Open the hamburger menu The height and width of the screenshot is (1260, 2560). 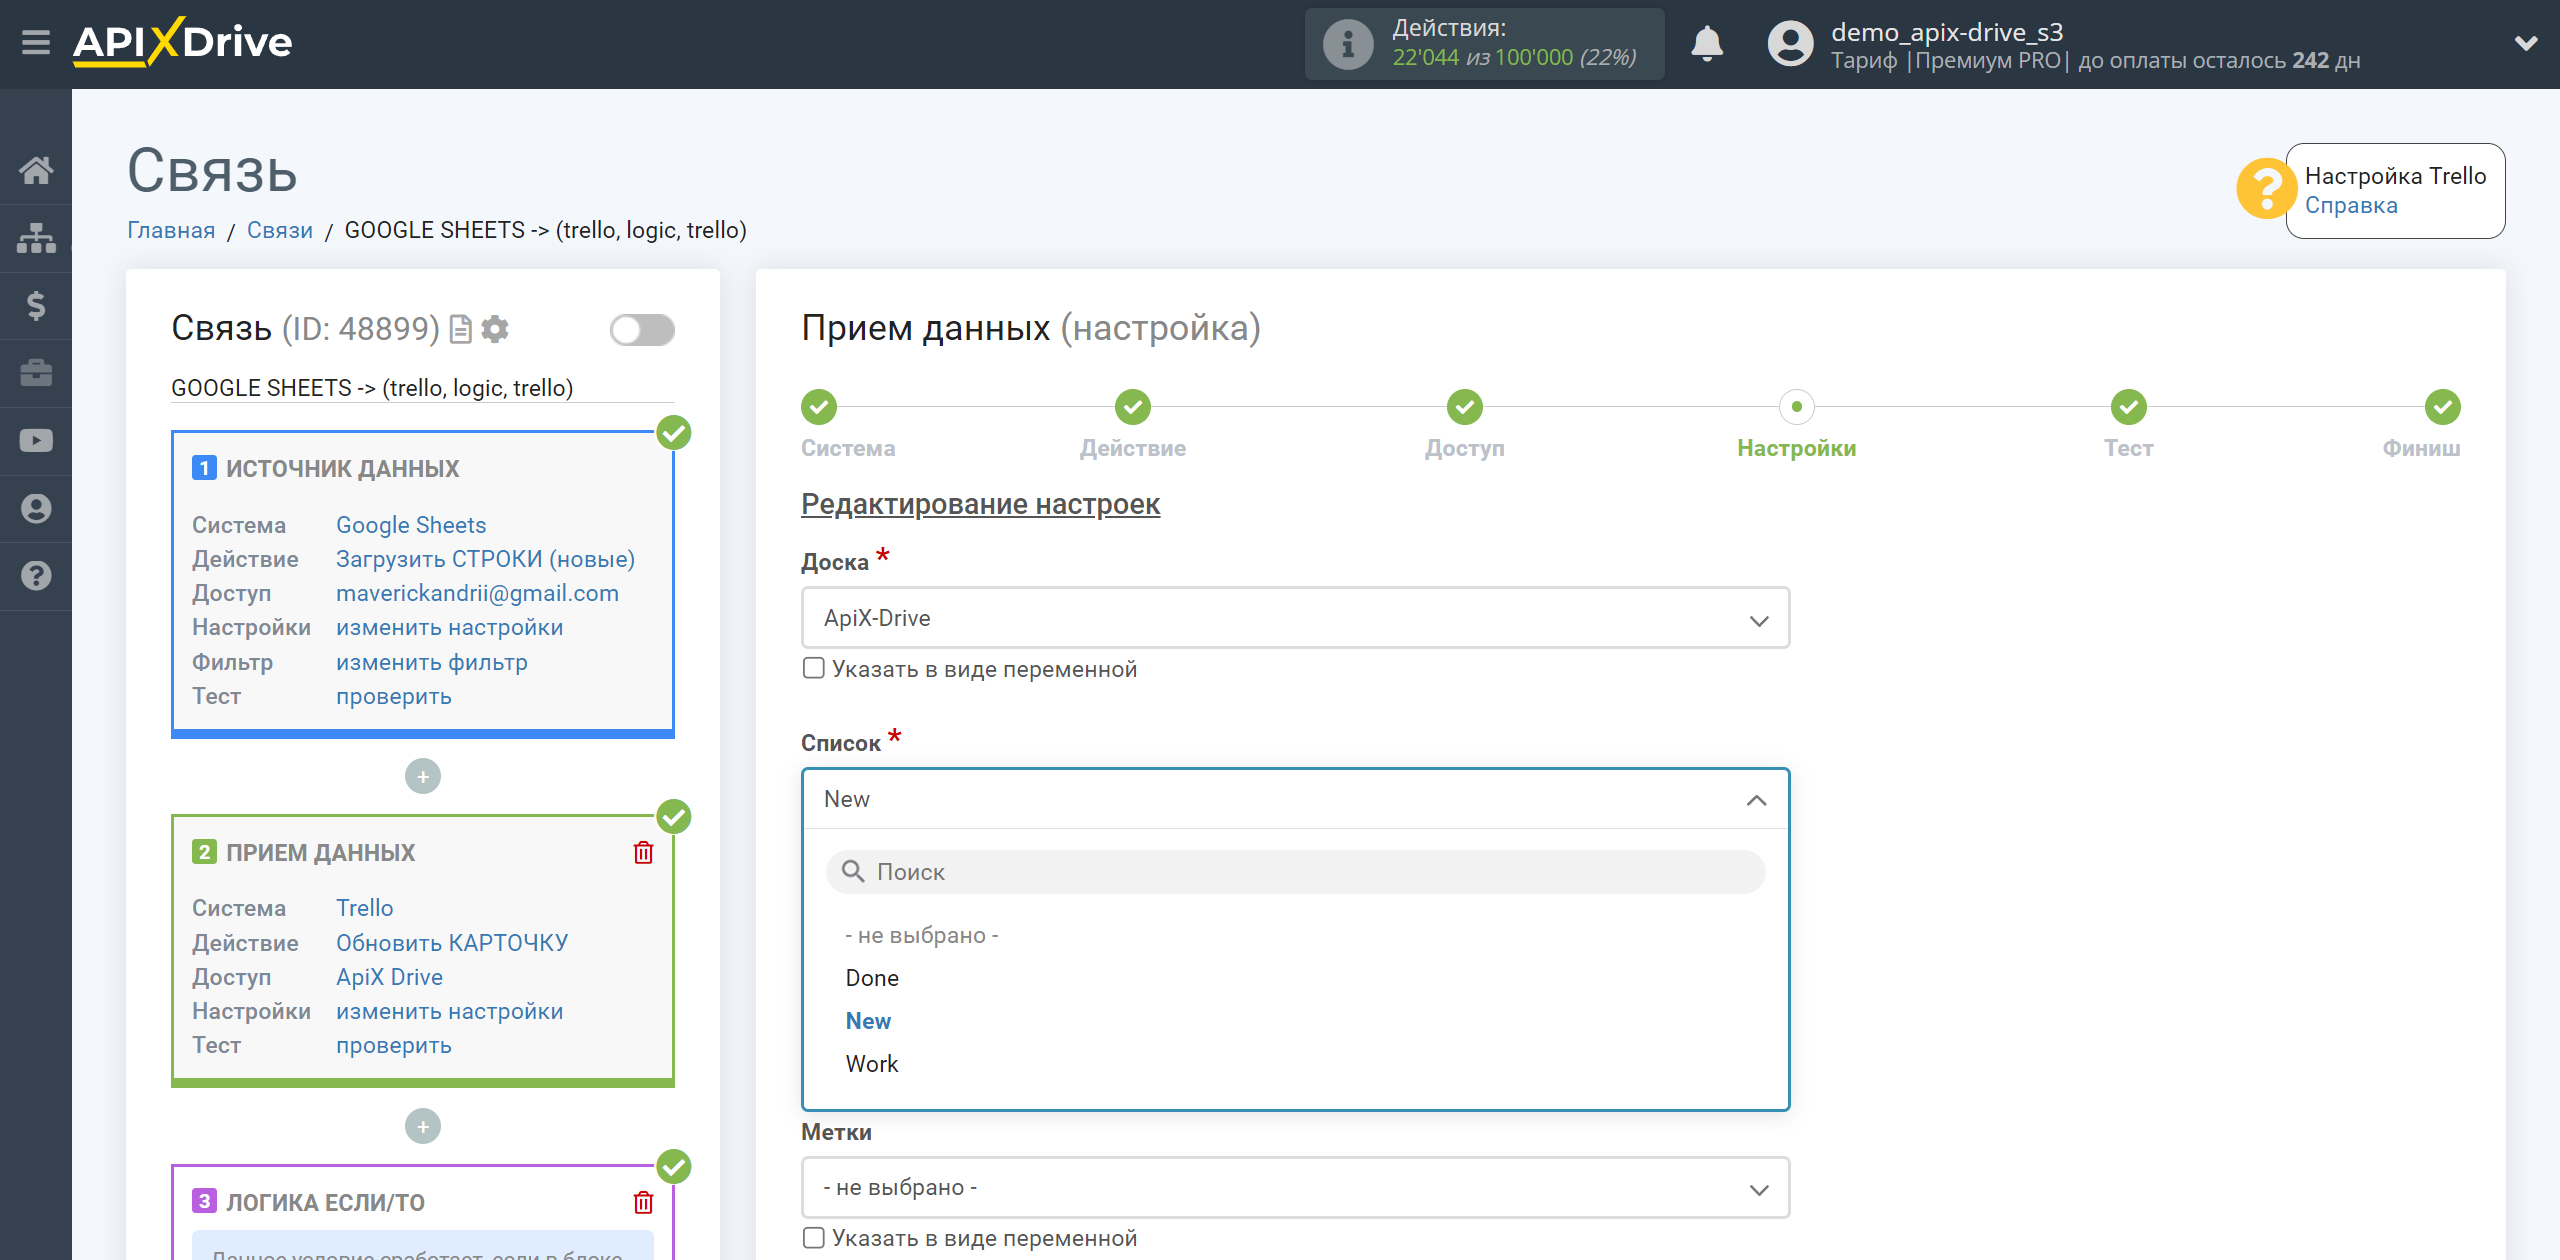click(x=36, y=43)
